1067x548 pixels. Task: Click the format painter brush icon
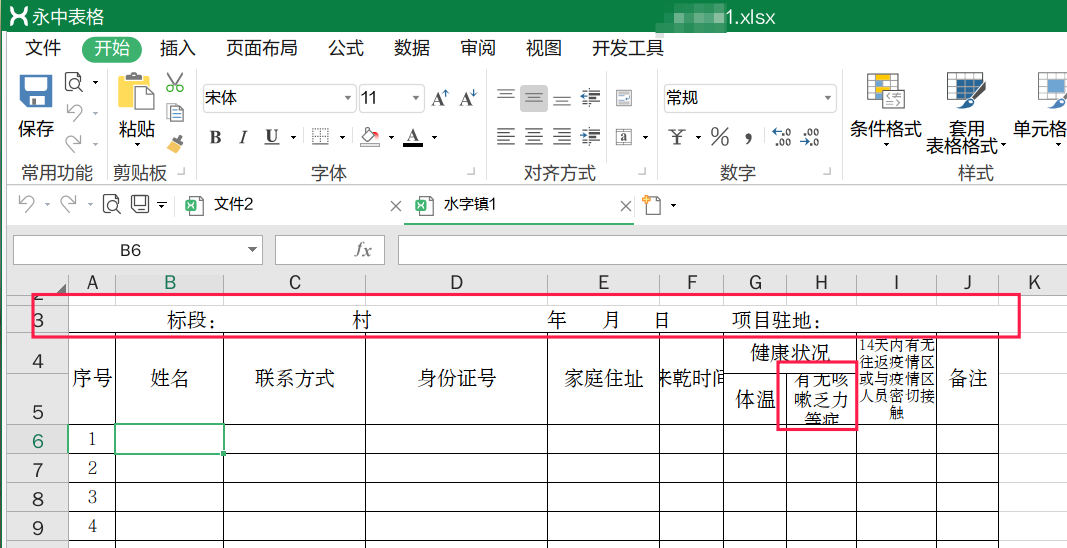[176, 143]
